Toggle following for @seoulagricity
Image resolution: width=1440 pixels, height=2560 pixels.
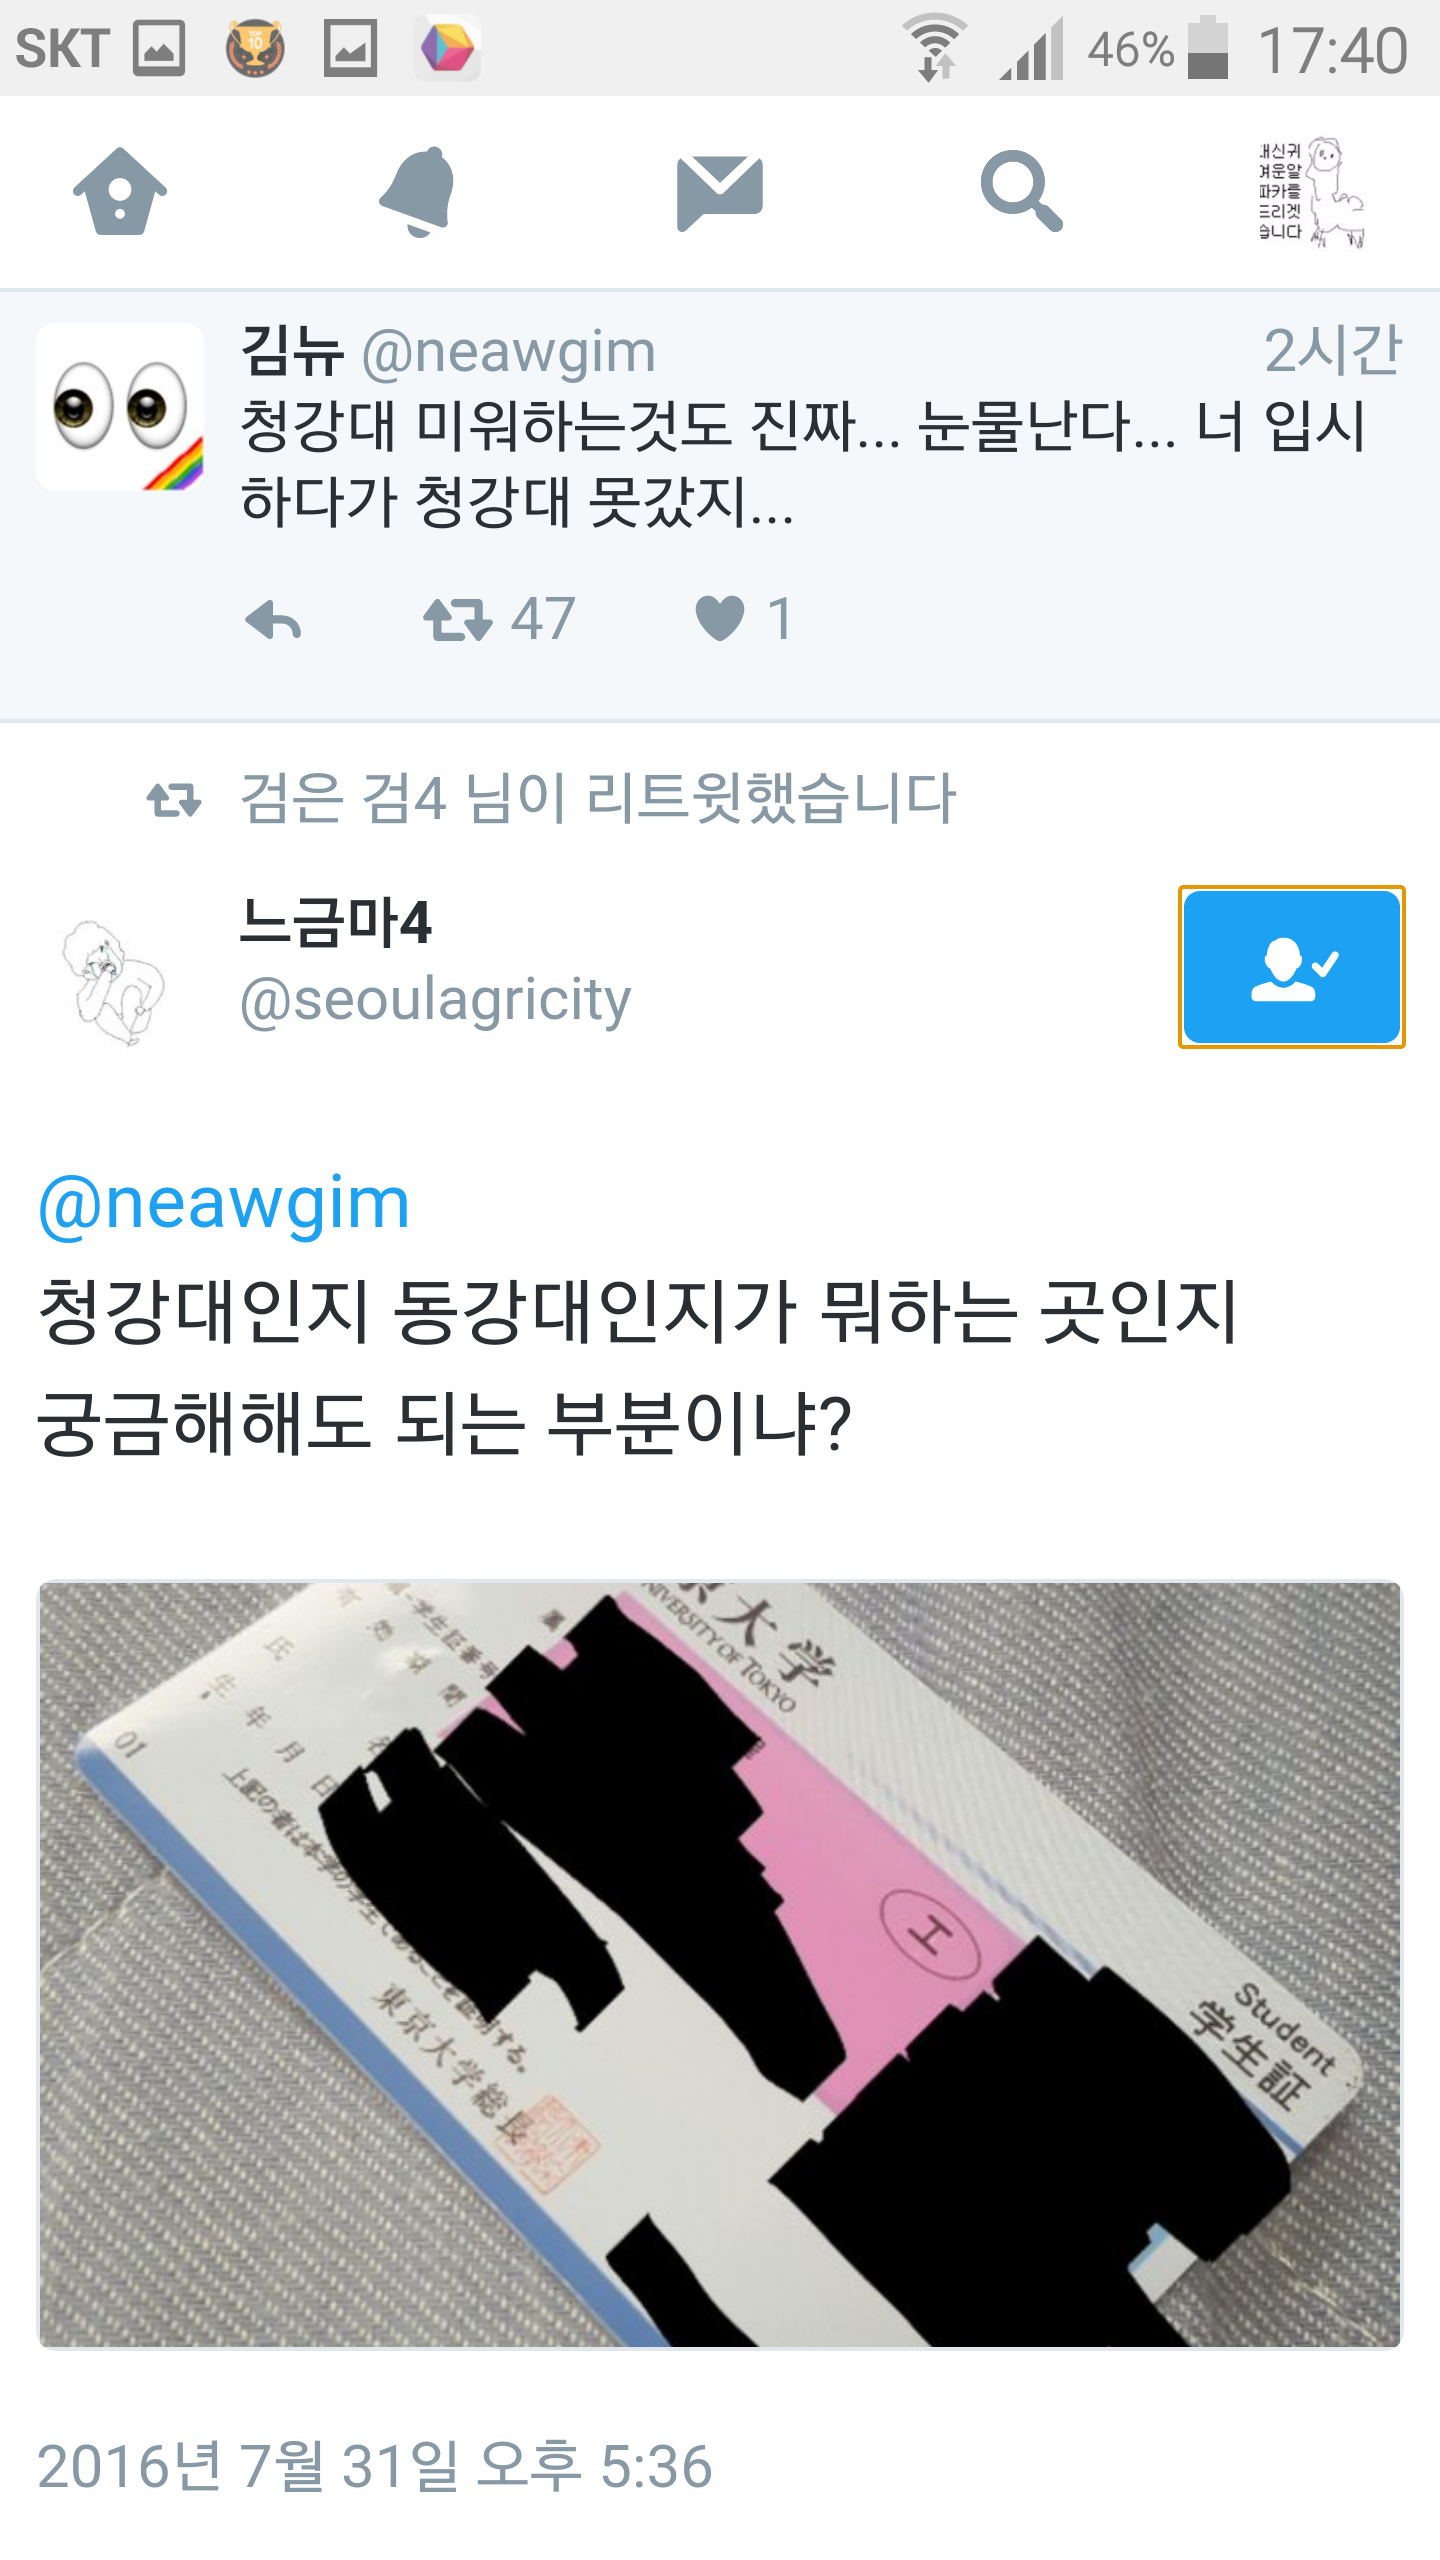[x=1291, y=967]
